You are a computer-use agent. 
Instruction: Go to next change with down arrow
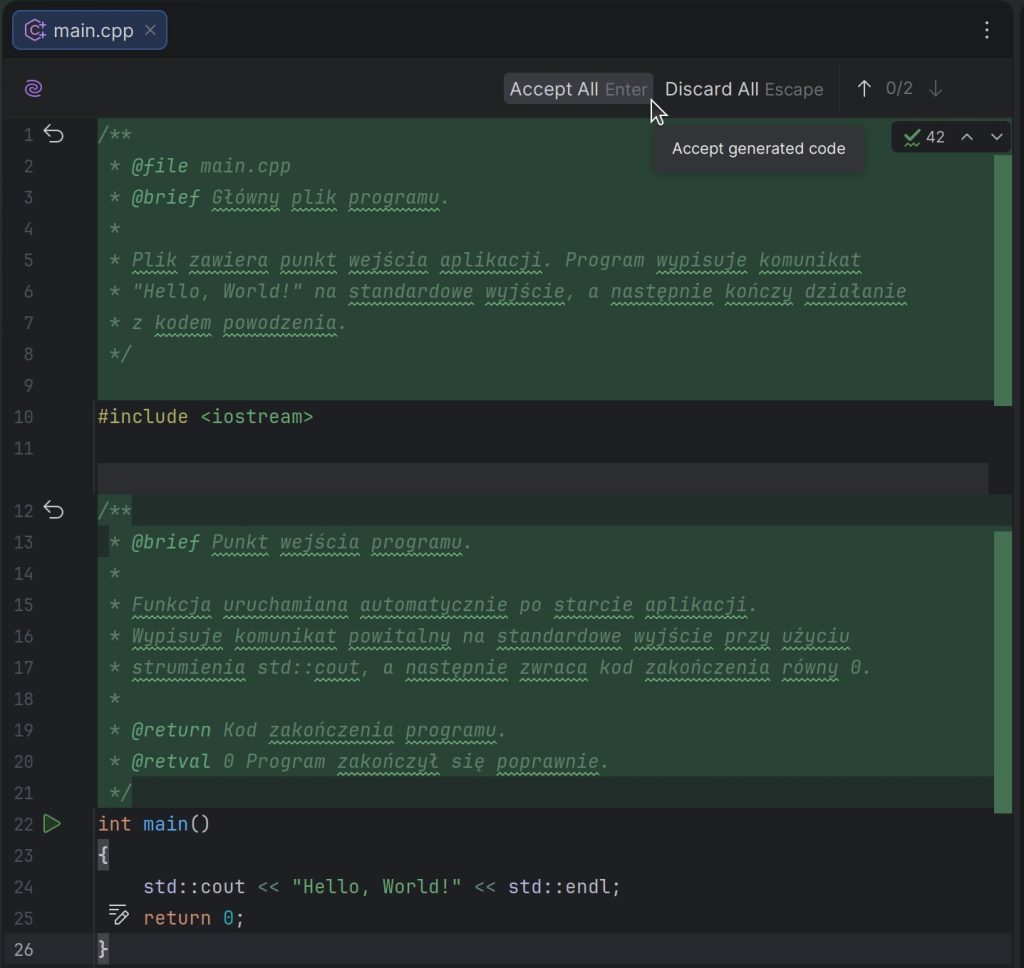pyautogui.click(x=935, y=89)
